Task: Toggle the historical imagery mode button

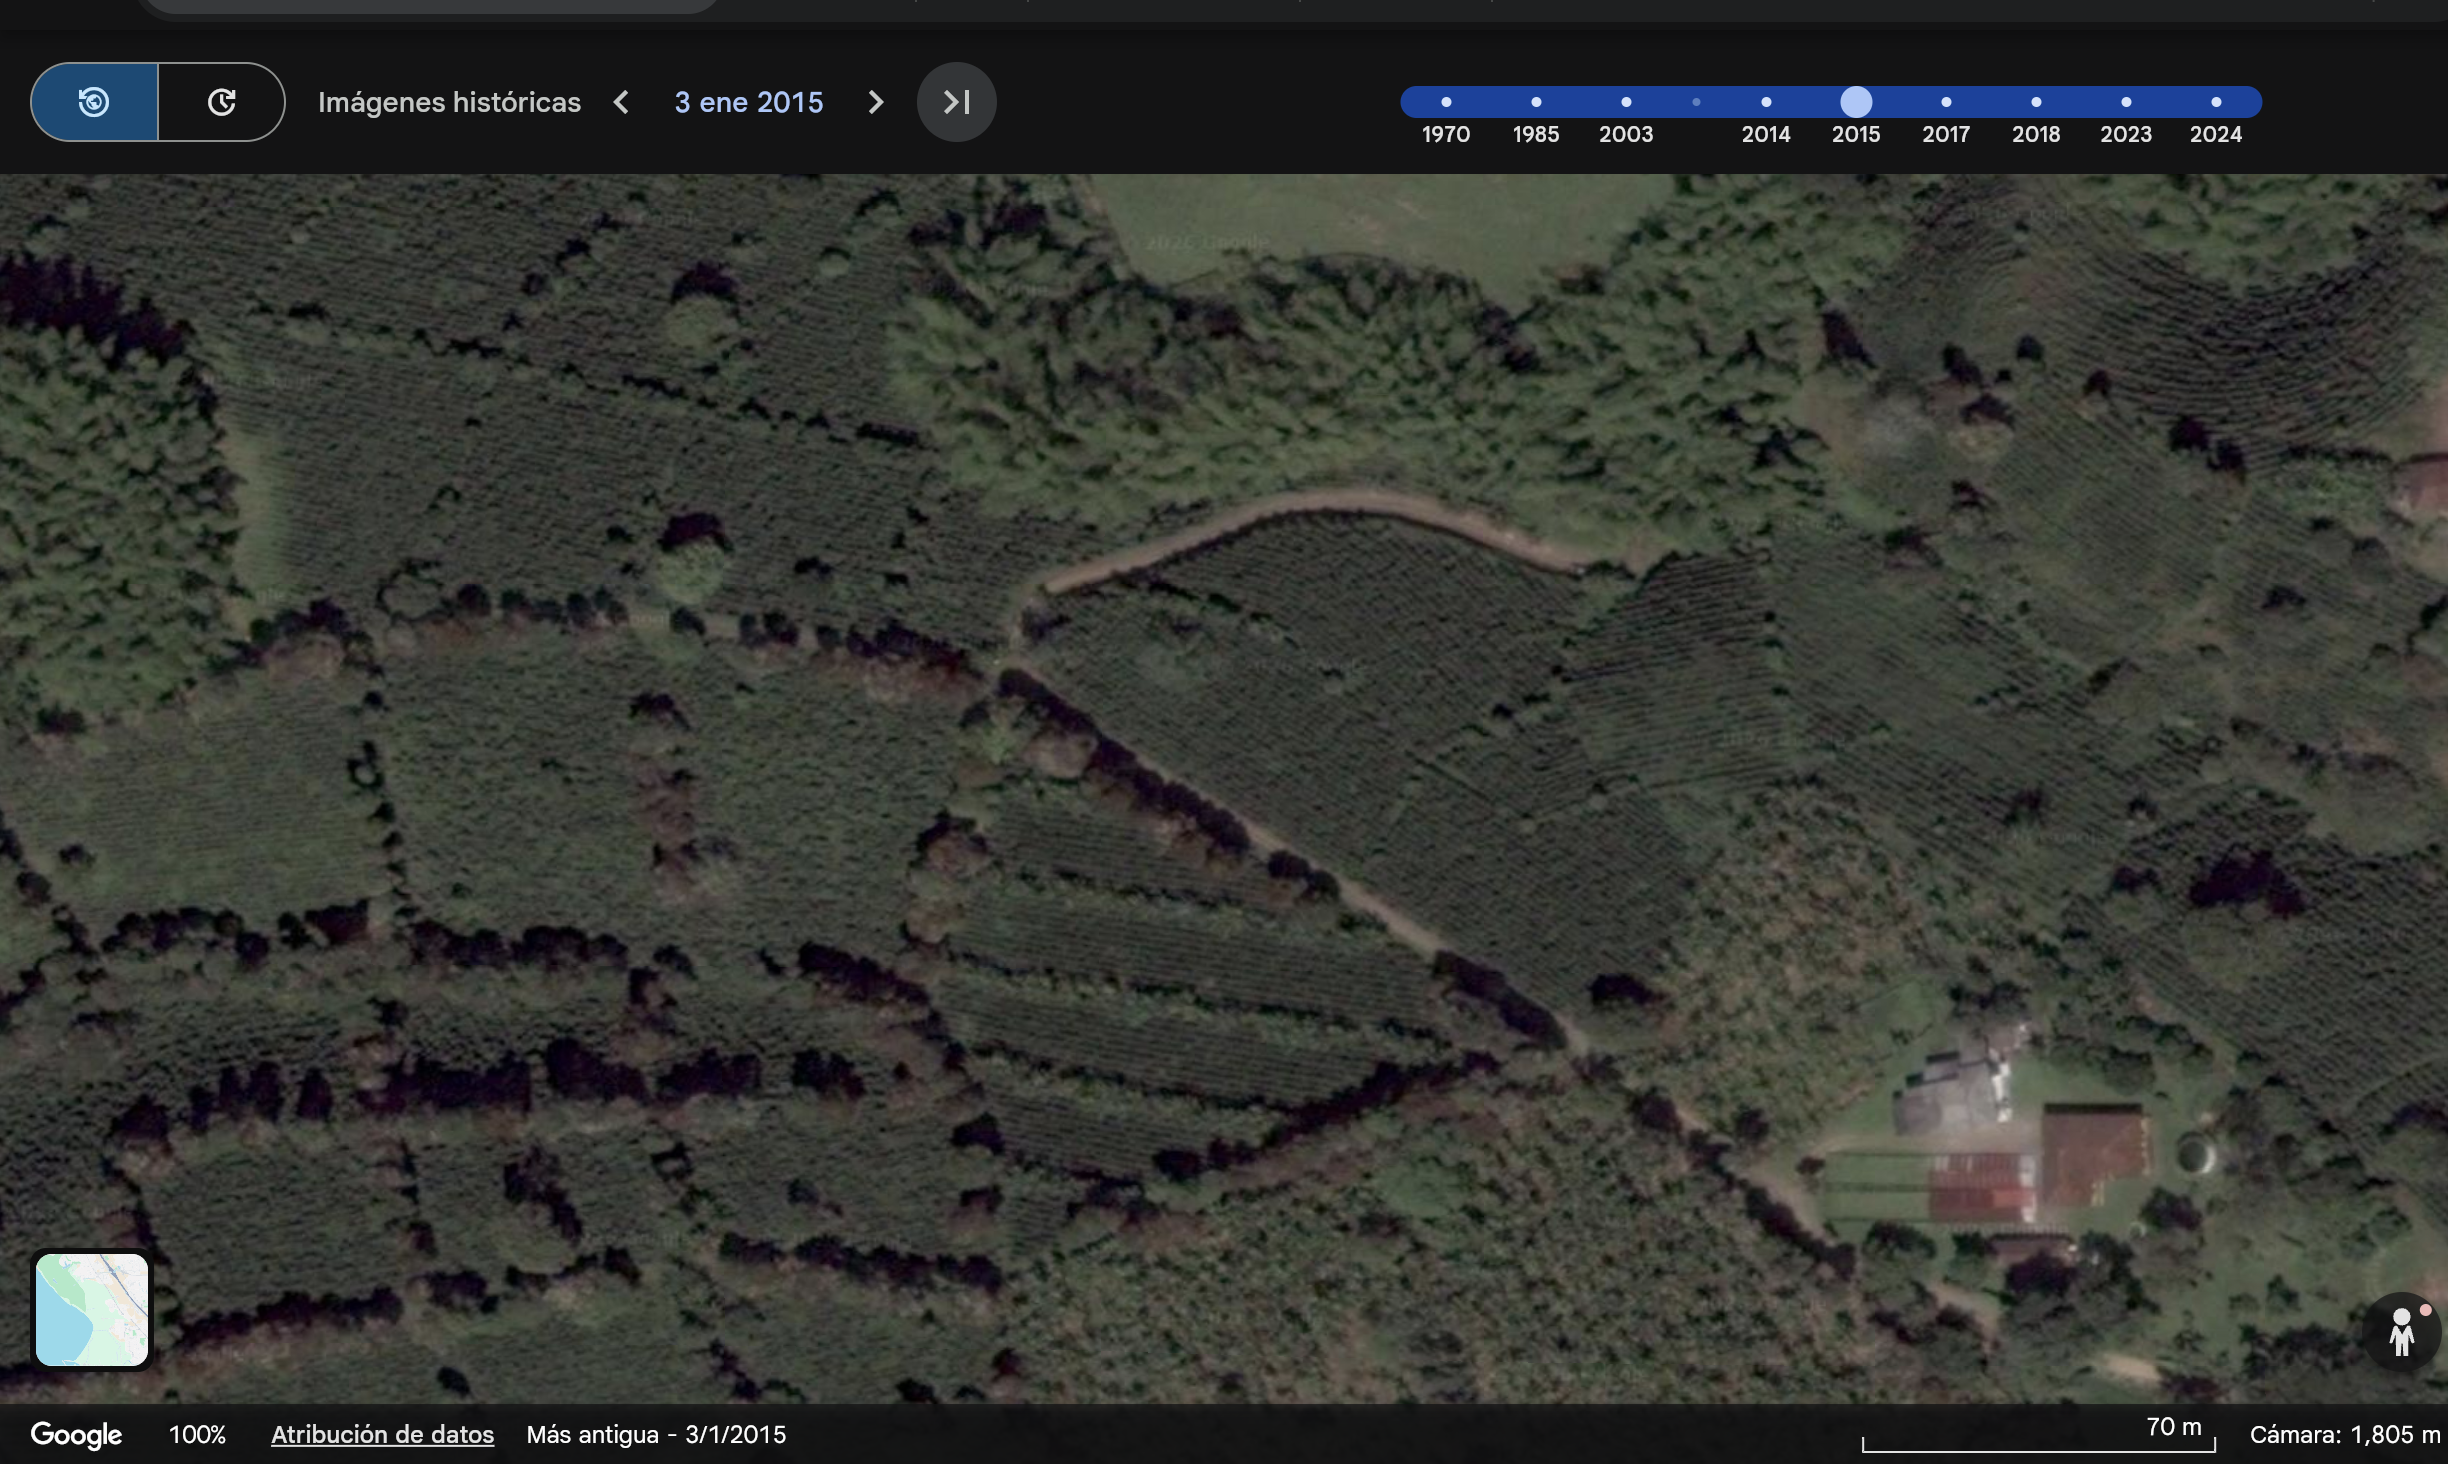Action: [94, 102]
